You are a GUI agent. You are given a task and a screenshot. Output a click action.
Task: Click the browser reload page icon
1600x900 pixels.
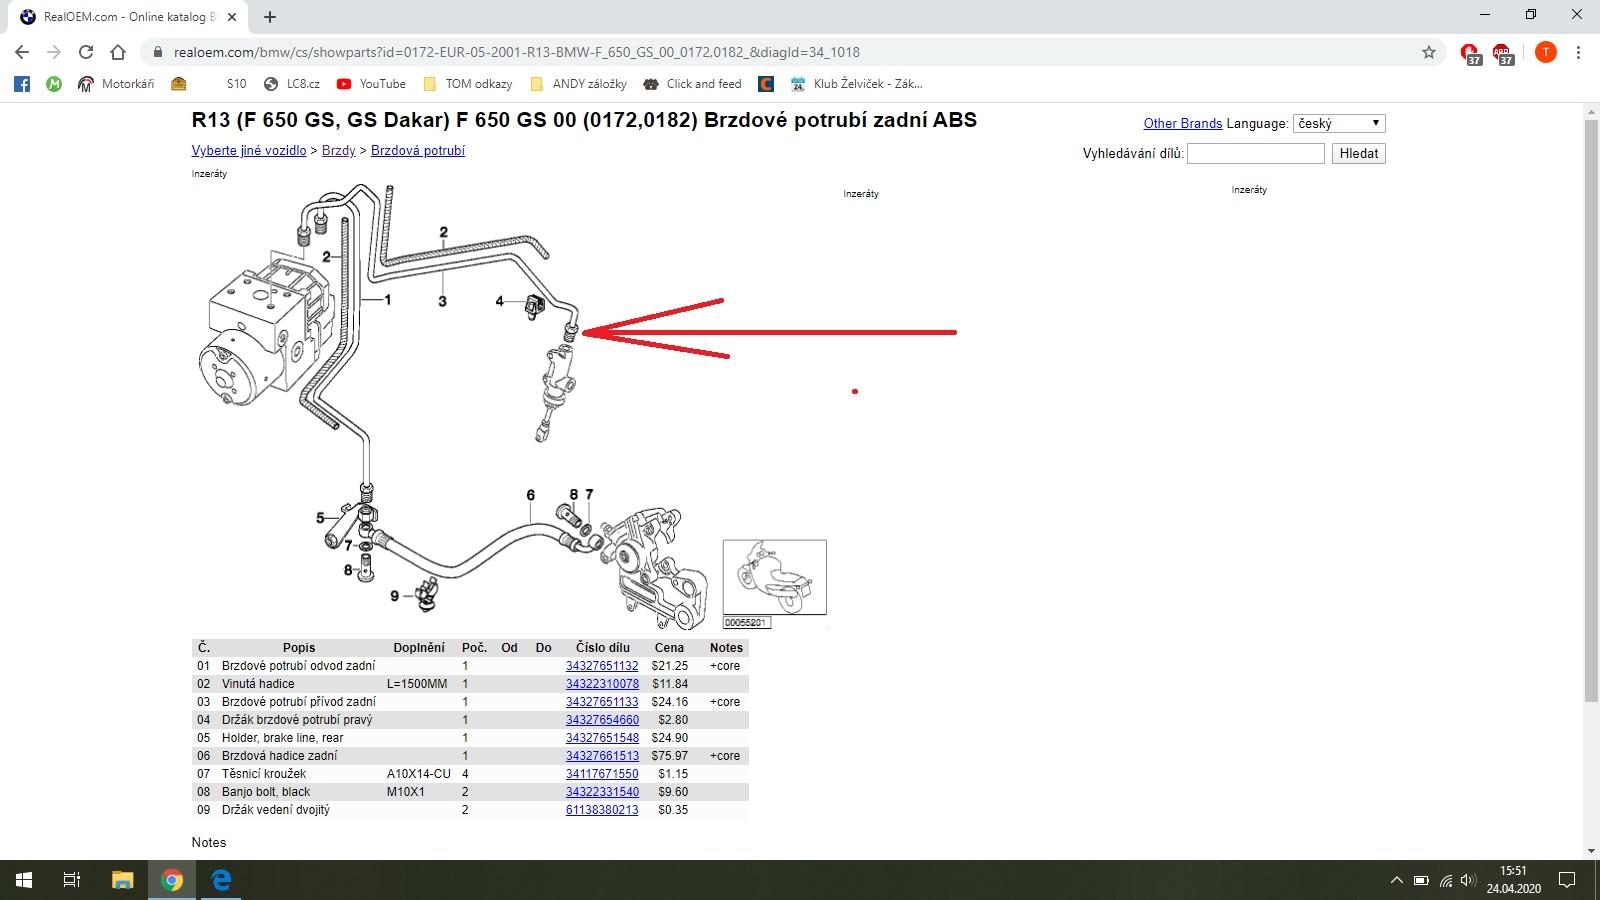86,52
